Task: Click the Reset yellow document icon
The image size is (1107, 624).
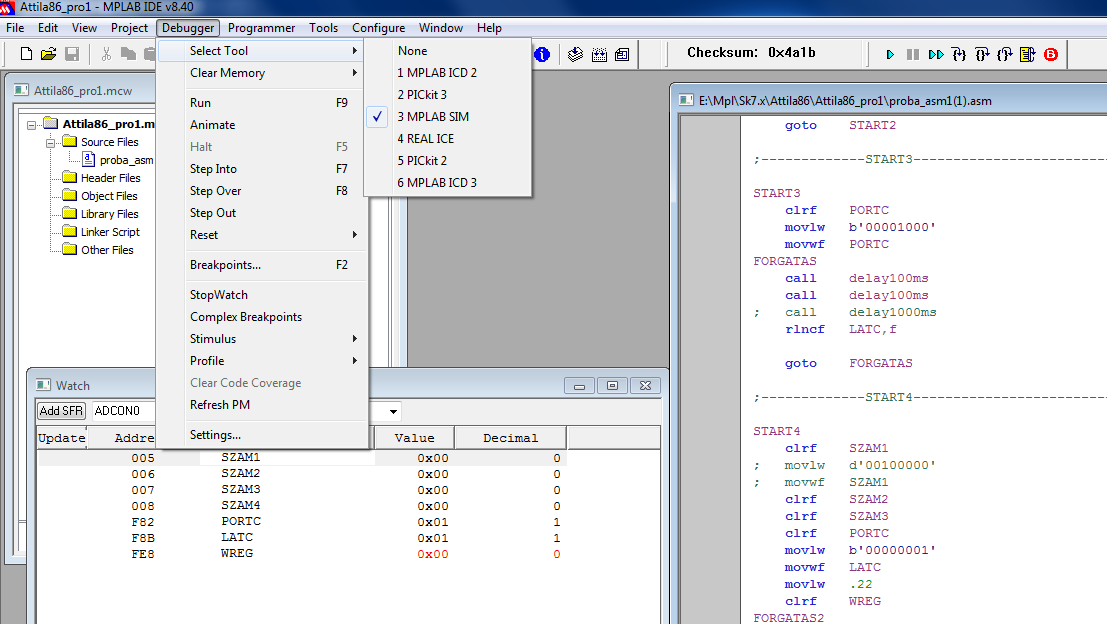Action: 1028,54
